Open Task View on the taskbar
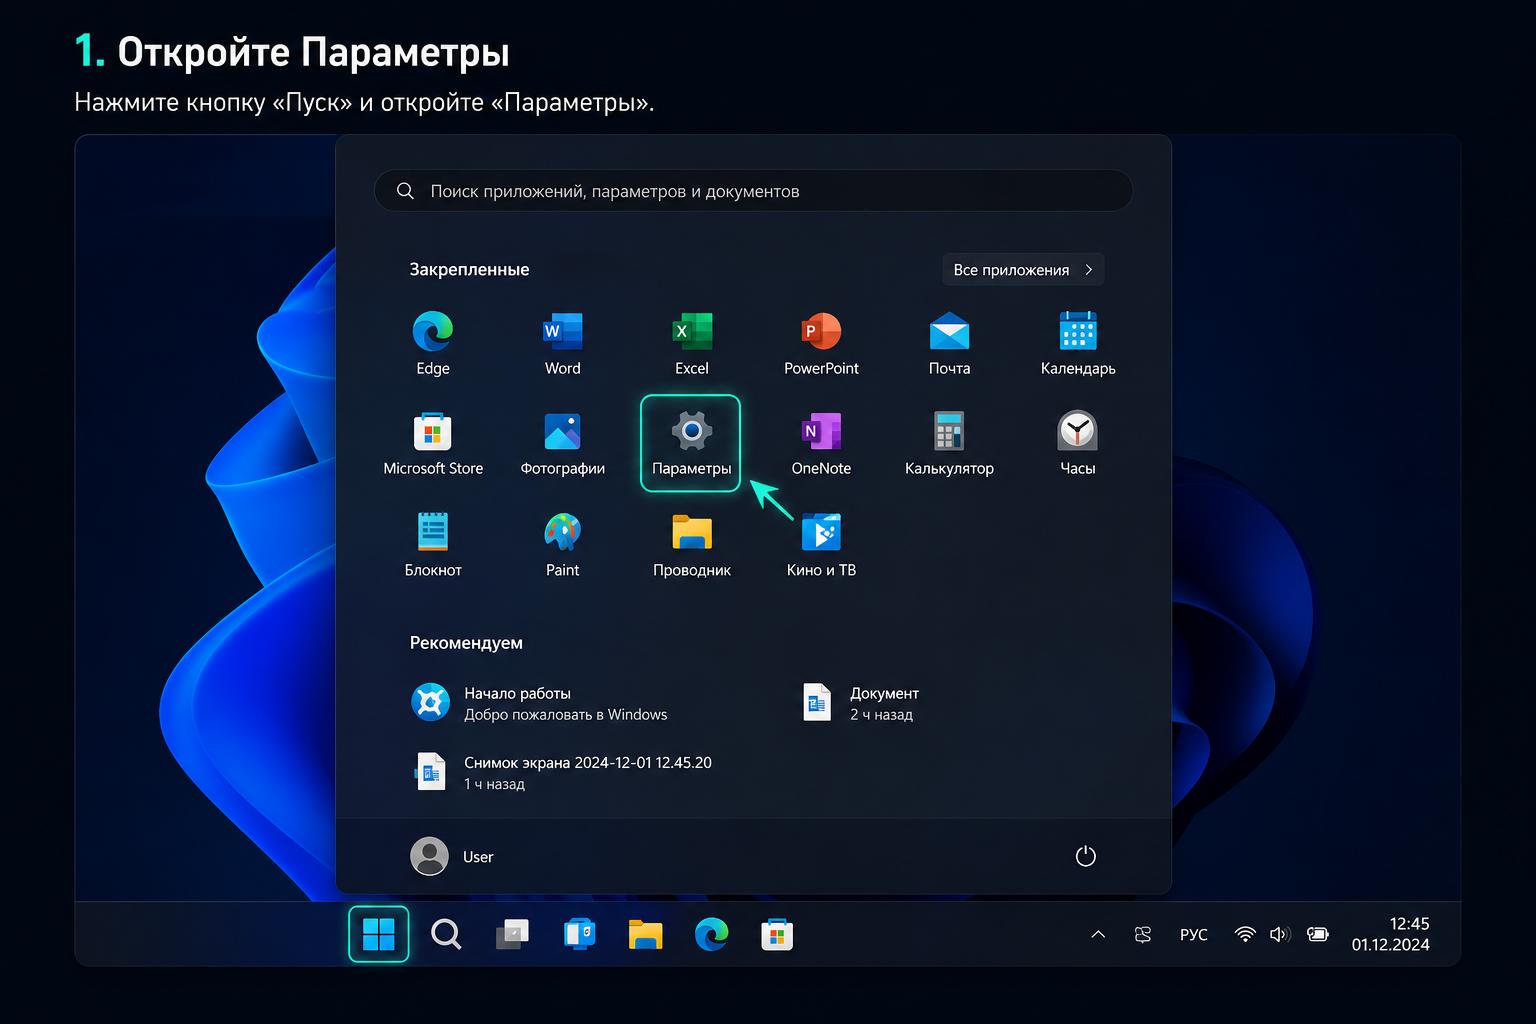 point(513,934)
